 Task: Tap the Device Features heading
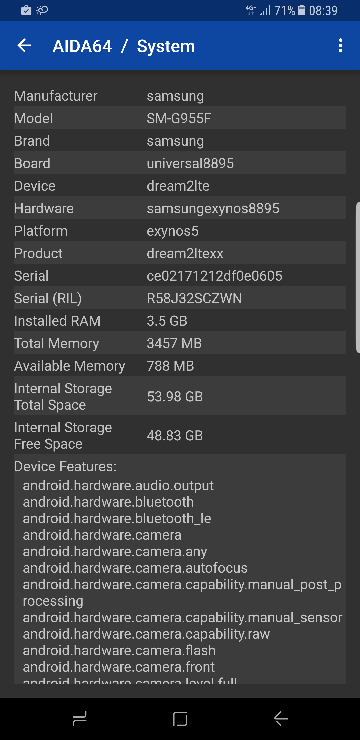pyautogui.click(x=65, y=467)
